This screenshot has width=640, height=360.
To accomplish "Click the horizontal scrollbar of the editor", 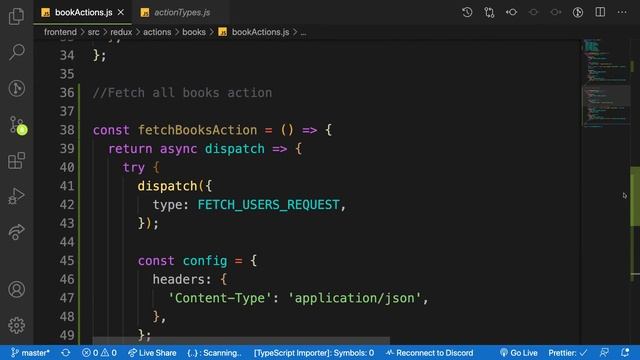I will click(241, 340).
